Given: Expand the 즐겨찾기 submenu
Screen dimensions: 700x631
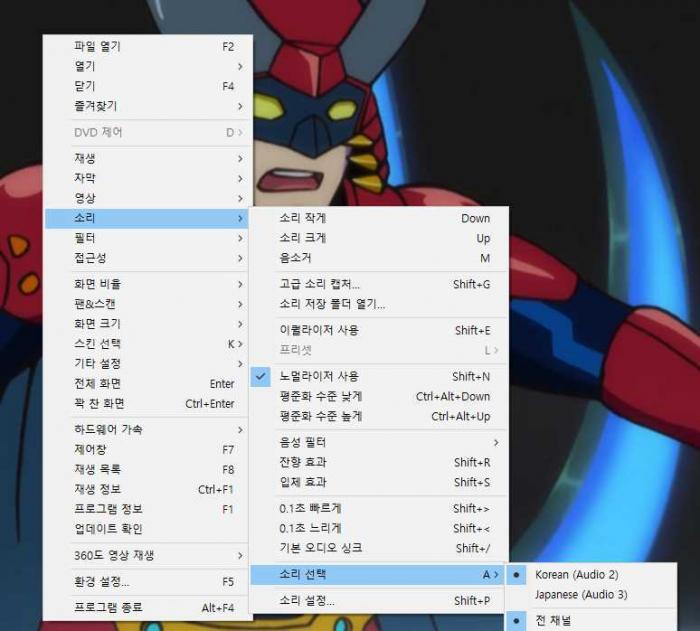Looking at the screenshot, I should click(147, 106).
